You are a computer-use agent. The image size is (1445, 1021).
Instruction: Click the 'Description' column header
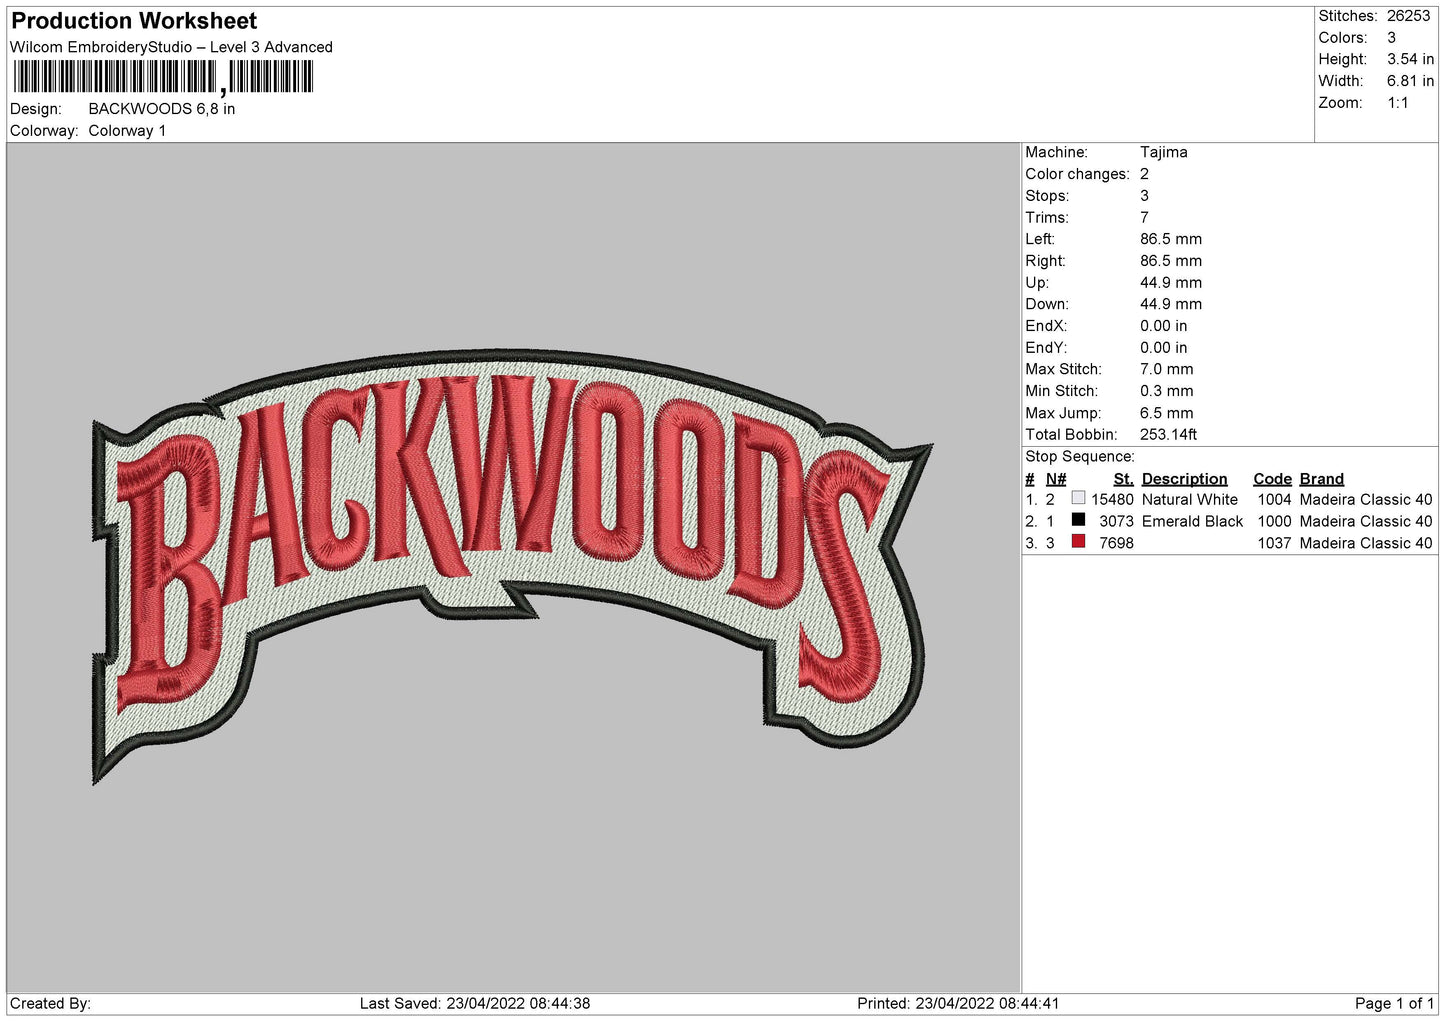coord(1184,479)
